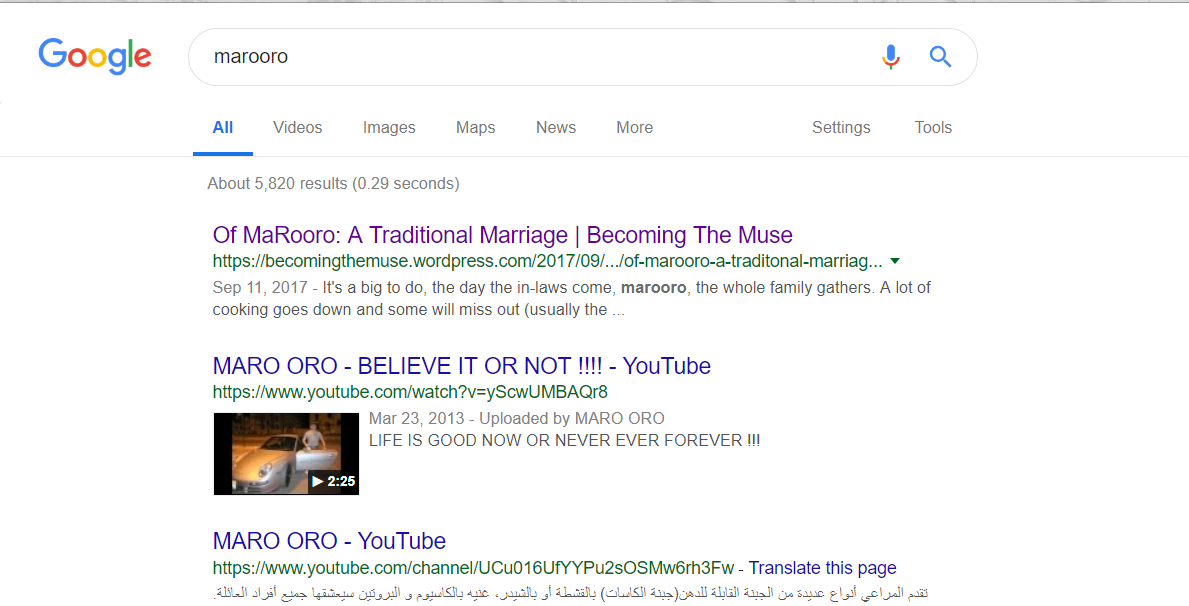Image resolution: width=1189 pixels, height=606 pixels.
Task: Click the YouTube channel URL in green
Action: 475,568
